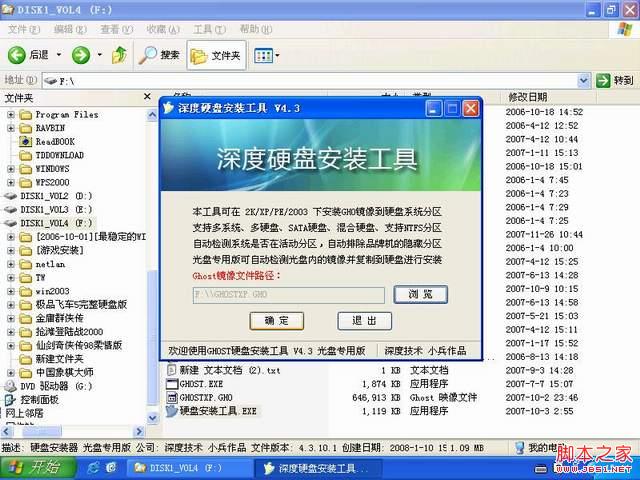Open the 帮助(H) menu
This screenshot has width=640, height=480.
point(256,29)
